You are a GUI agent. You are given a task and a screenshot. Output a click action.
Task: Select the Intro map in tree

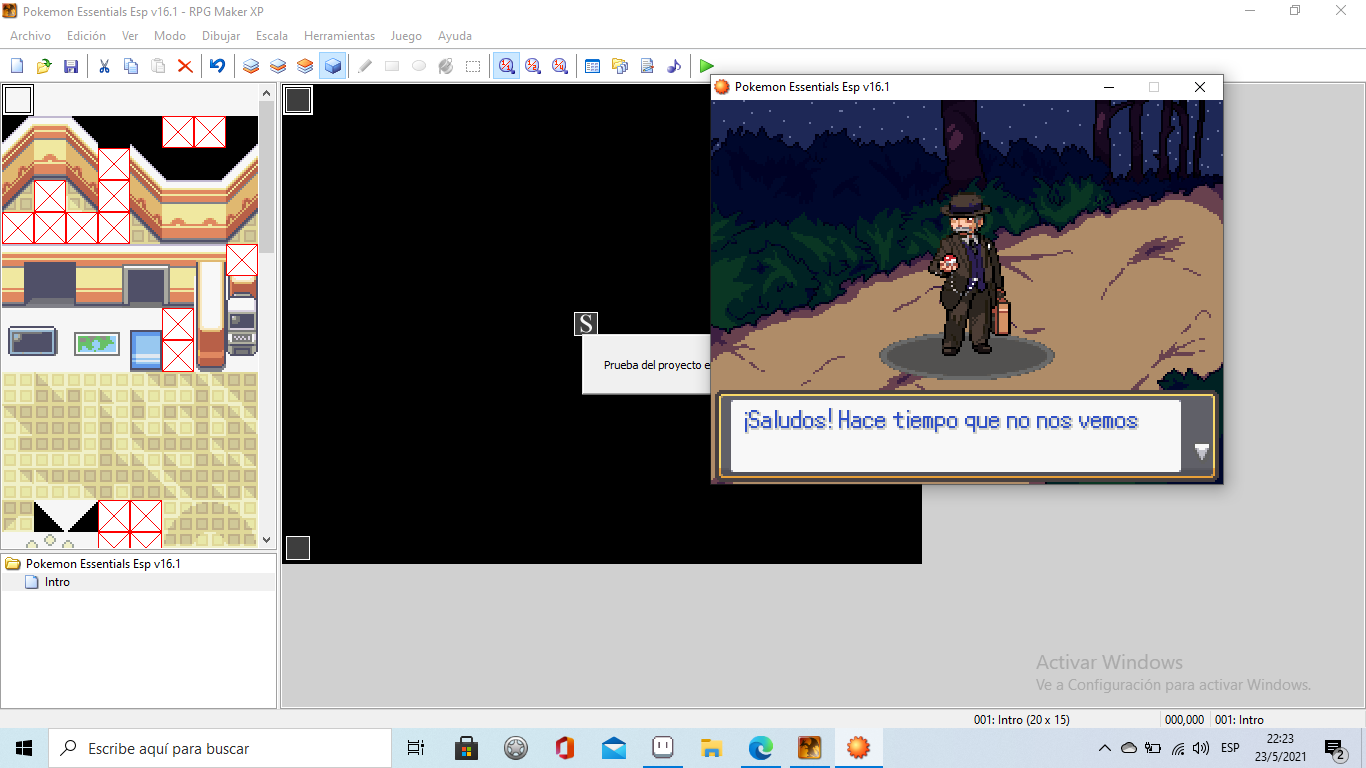pyautogui.click(x=57, y=582)
